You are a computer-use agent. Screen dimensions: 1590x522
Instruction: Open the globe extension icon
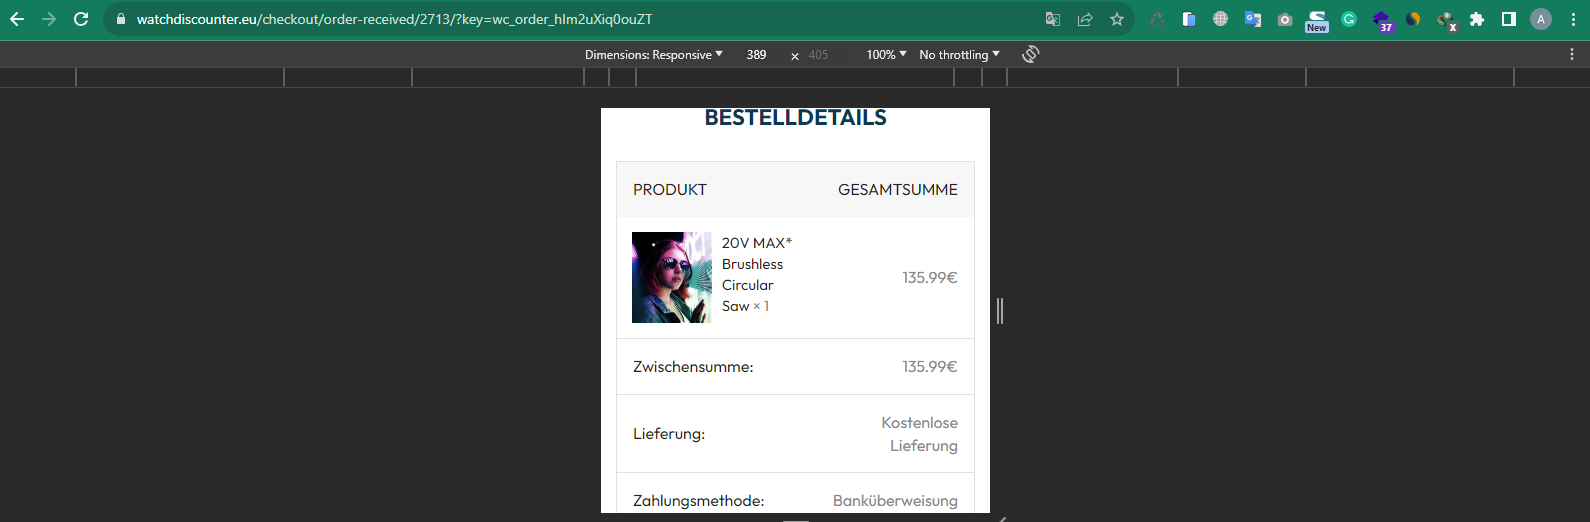click(x=1221, y=19)
